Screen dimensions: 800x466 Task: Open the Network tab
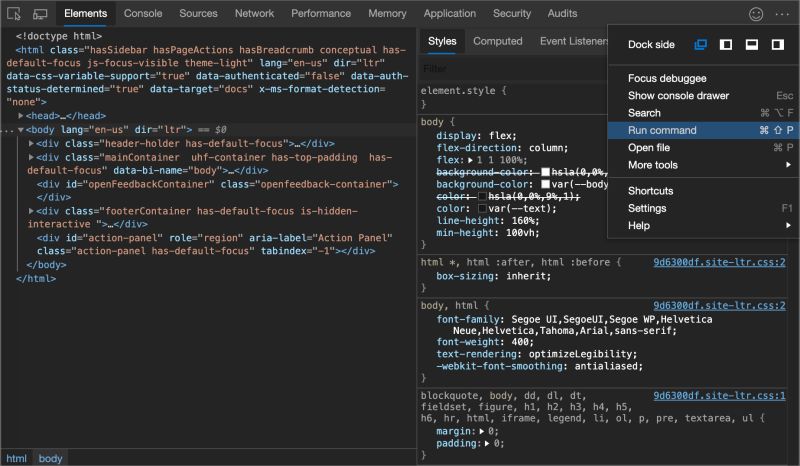click(254, 14)
